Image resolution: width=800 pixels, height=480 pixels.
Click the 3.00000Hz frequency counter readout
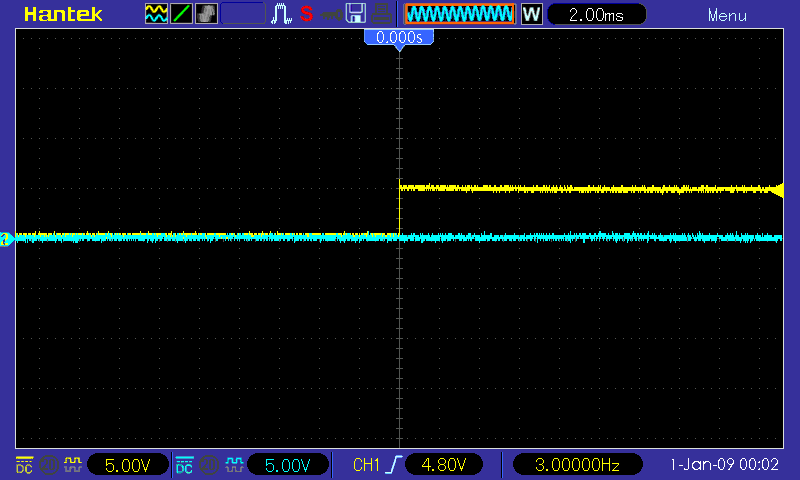tap(577, 465)
